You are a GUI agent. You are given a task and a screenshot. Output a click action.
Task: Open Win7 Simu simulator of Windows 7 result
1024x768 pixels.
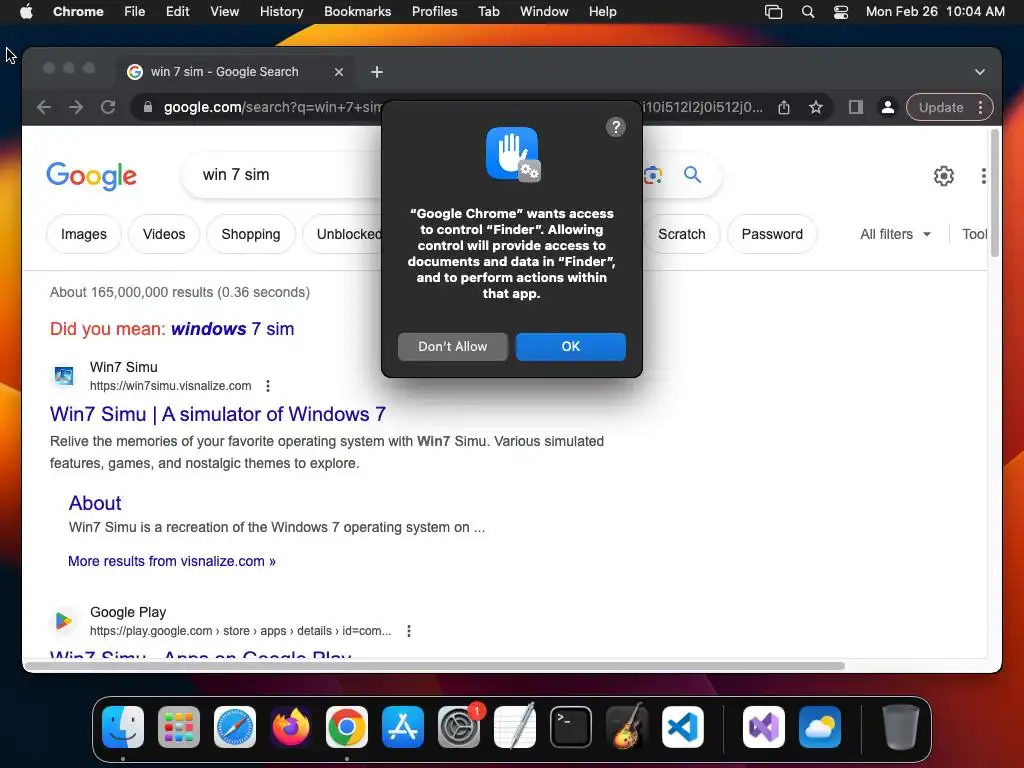pyautogui.click(x=217, y=414)
